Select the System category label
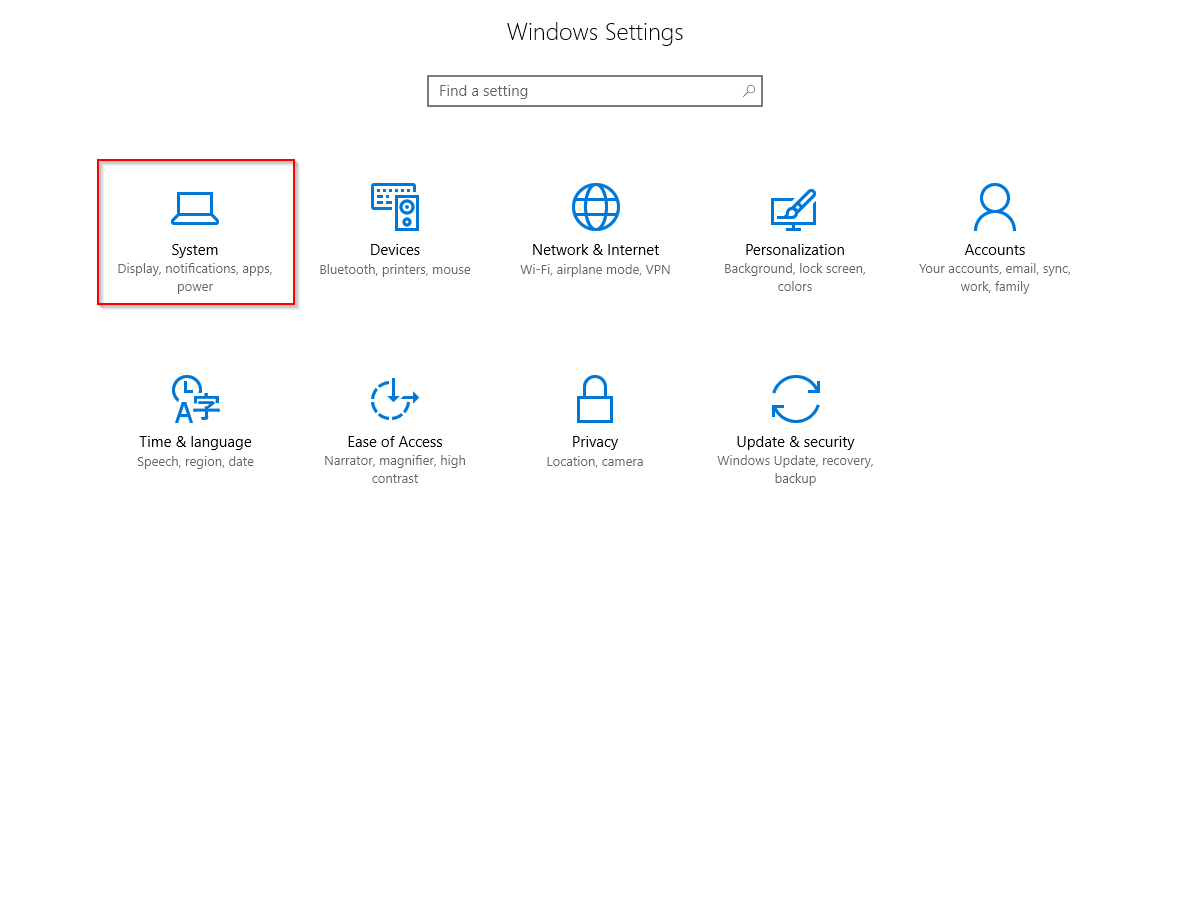This screenshot has height=900, width=1189. coord(195,250)
